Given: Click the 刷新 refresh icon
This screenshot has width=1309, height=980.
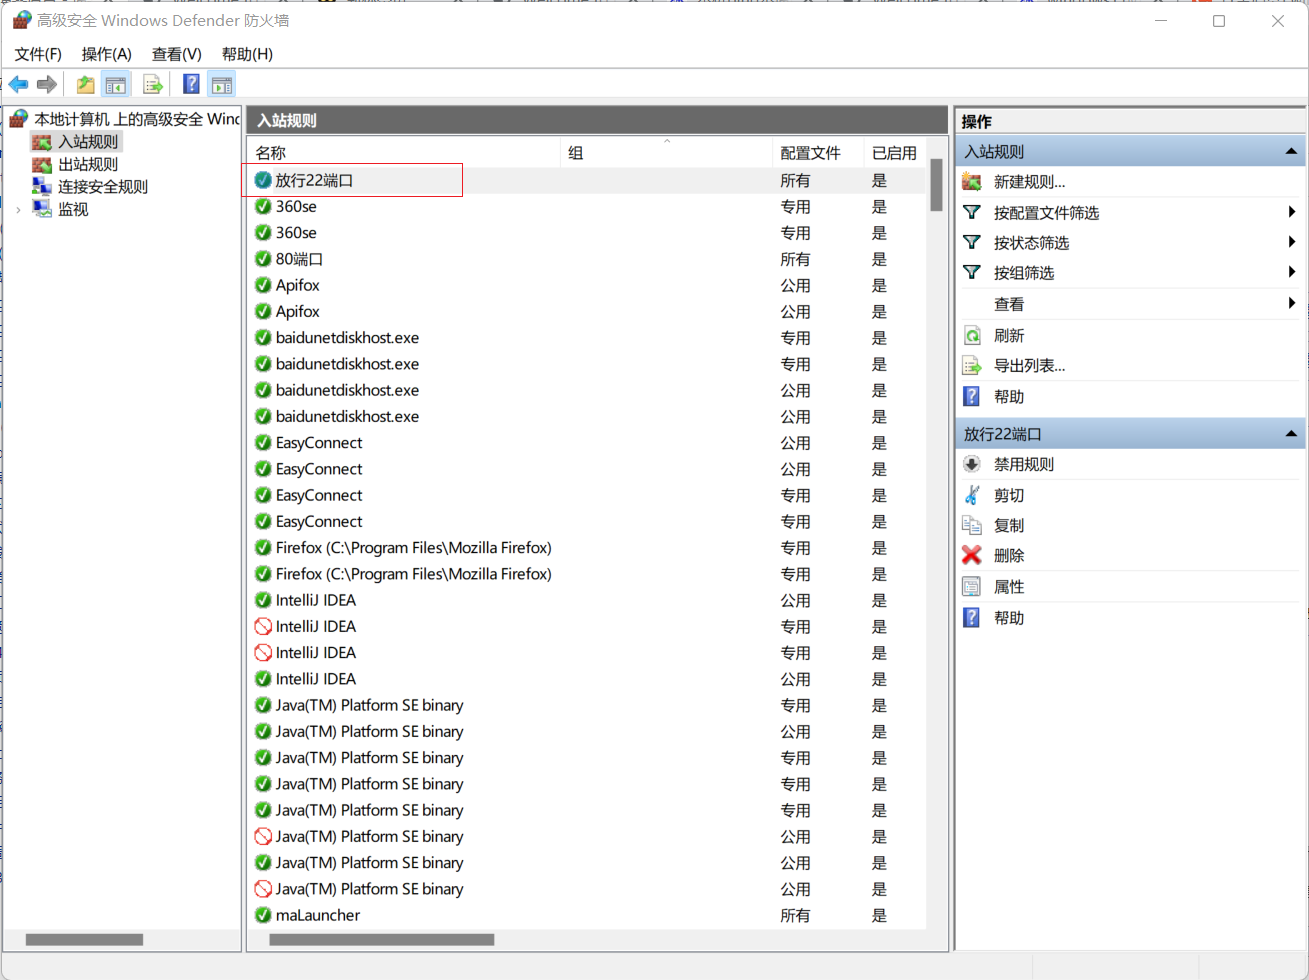Looking at the screenshot, I should [x=972, y=335].
